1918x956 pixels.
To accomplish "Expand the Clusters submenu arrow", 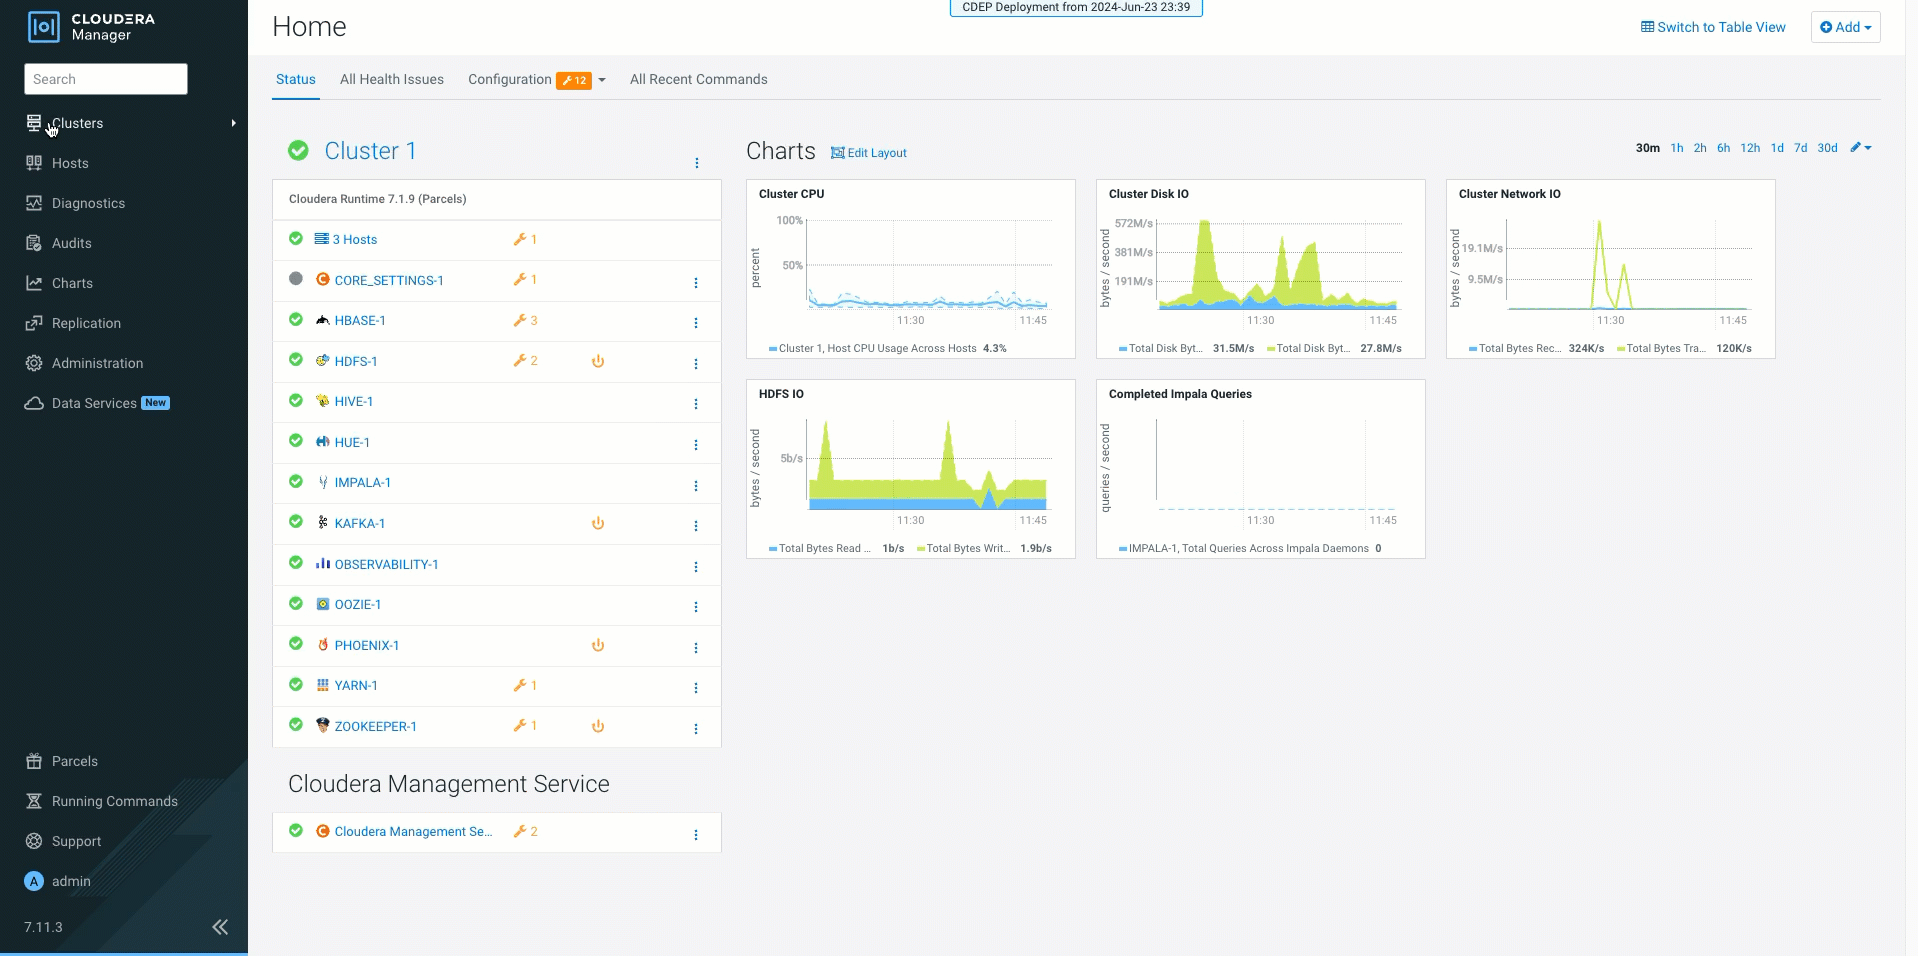I will coord(233,123).
